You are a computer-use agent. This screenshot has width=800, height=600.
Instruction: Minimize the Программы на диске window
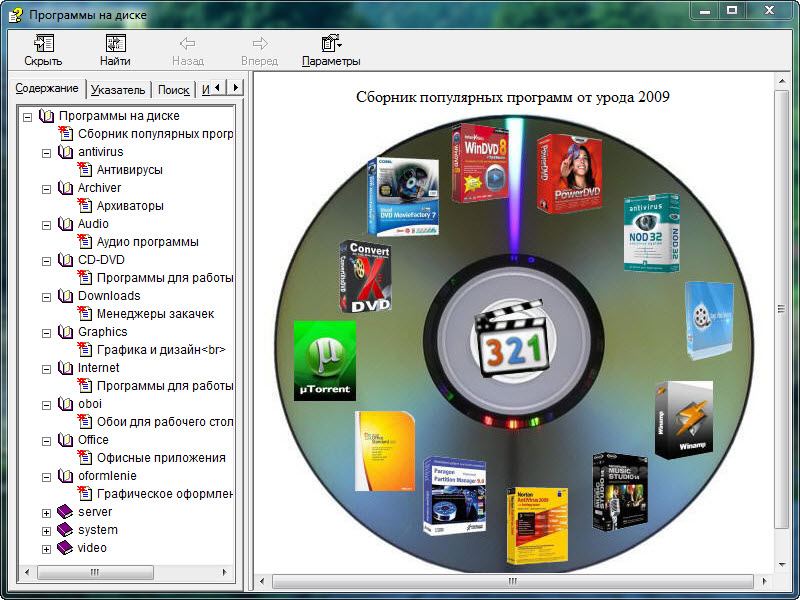coord(706,10)
